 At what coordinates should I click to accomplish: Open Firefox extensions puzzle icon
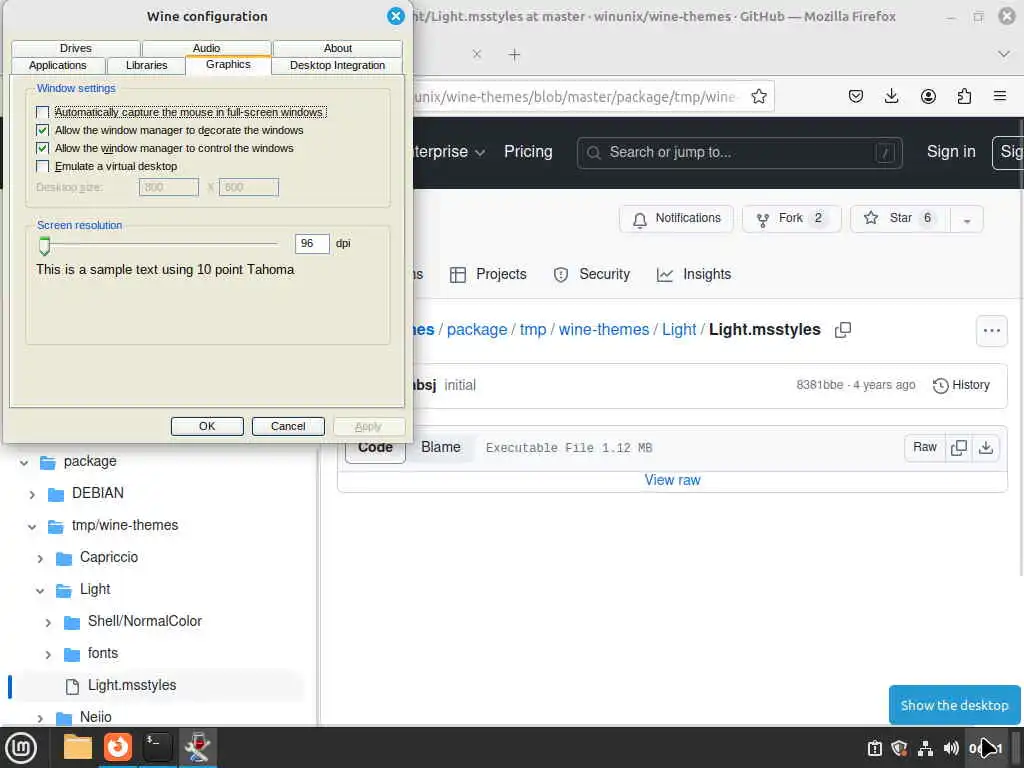964,97
